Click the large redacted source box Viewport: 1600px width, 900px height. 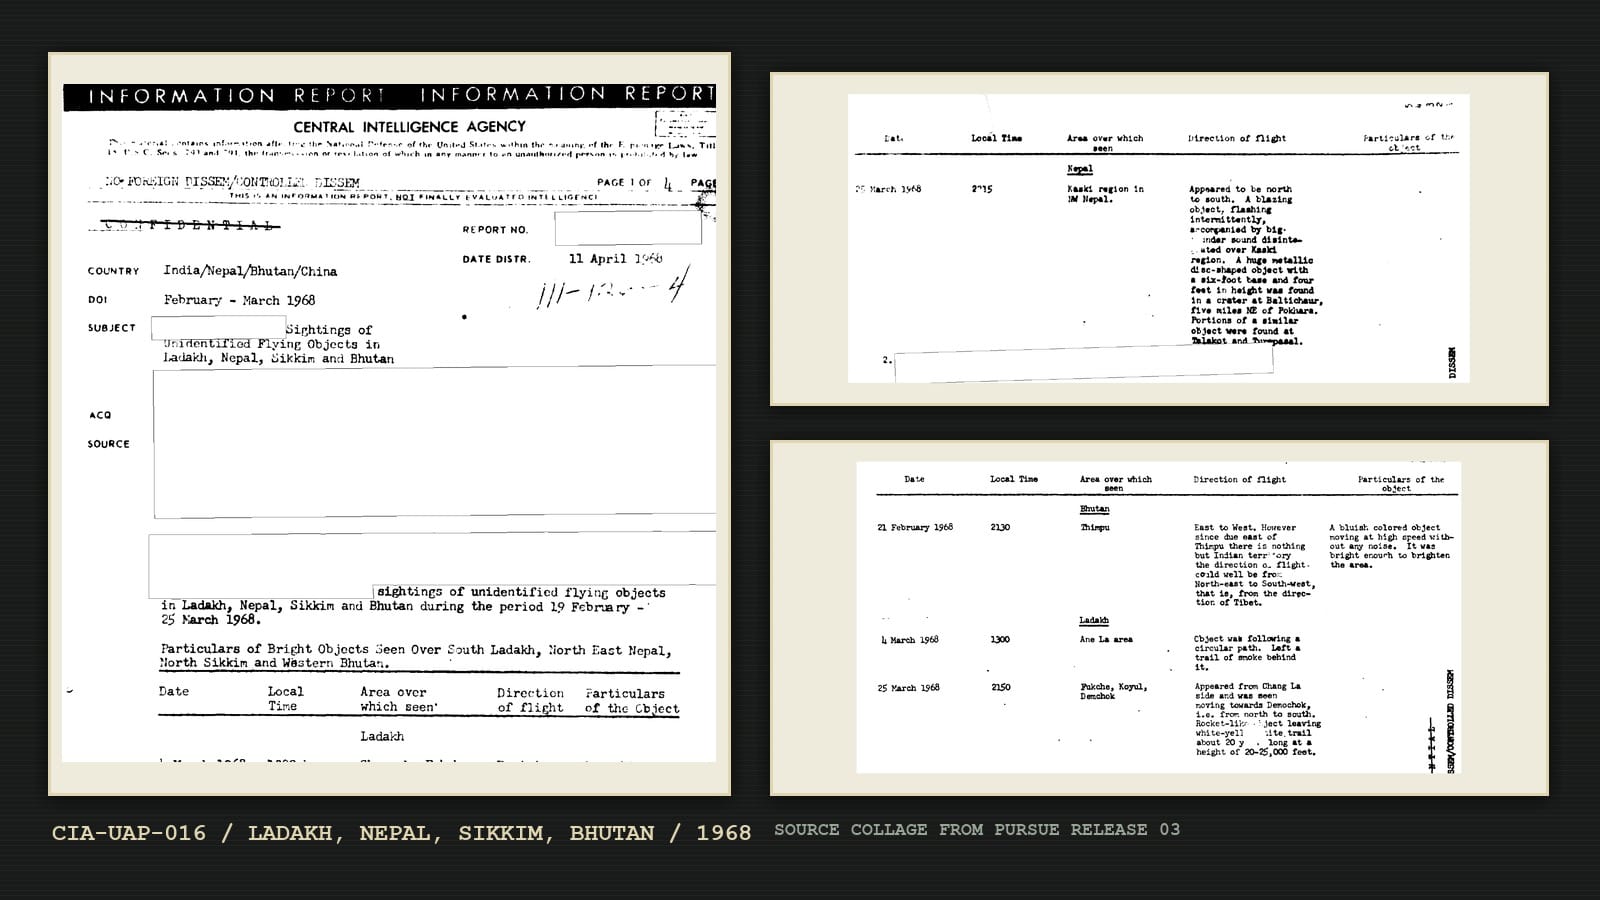434,443
